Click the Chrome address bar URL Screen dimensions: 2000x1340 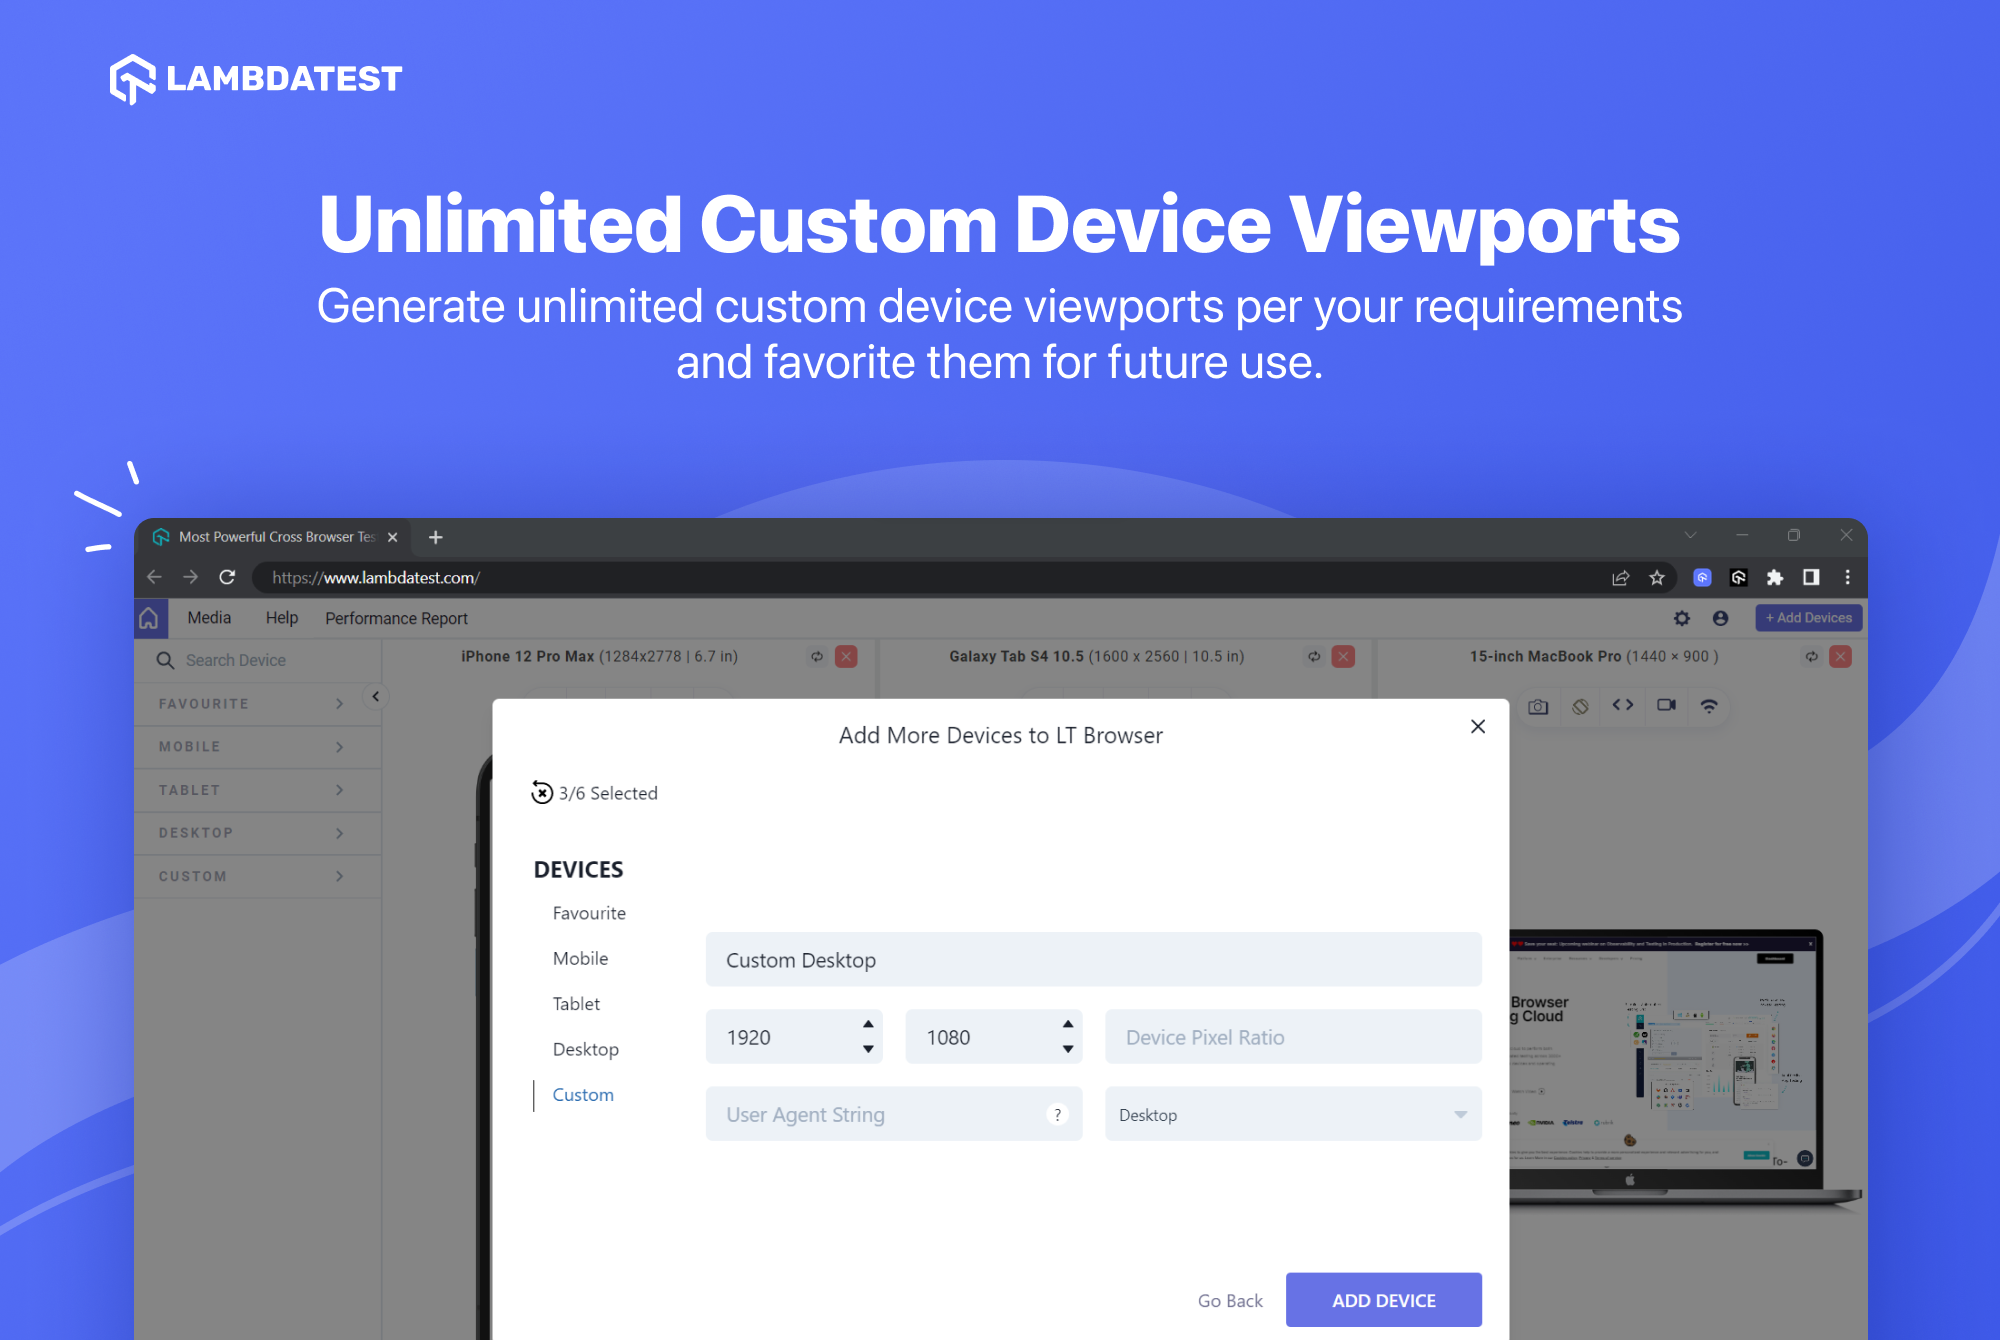376,577
